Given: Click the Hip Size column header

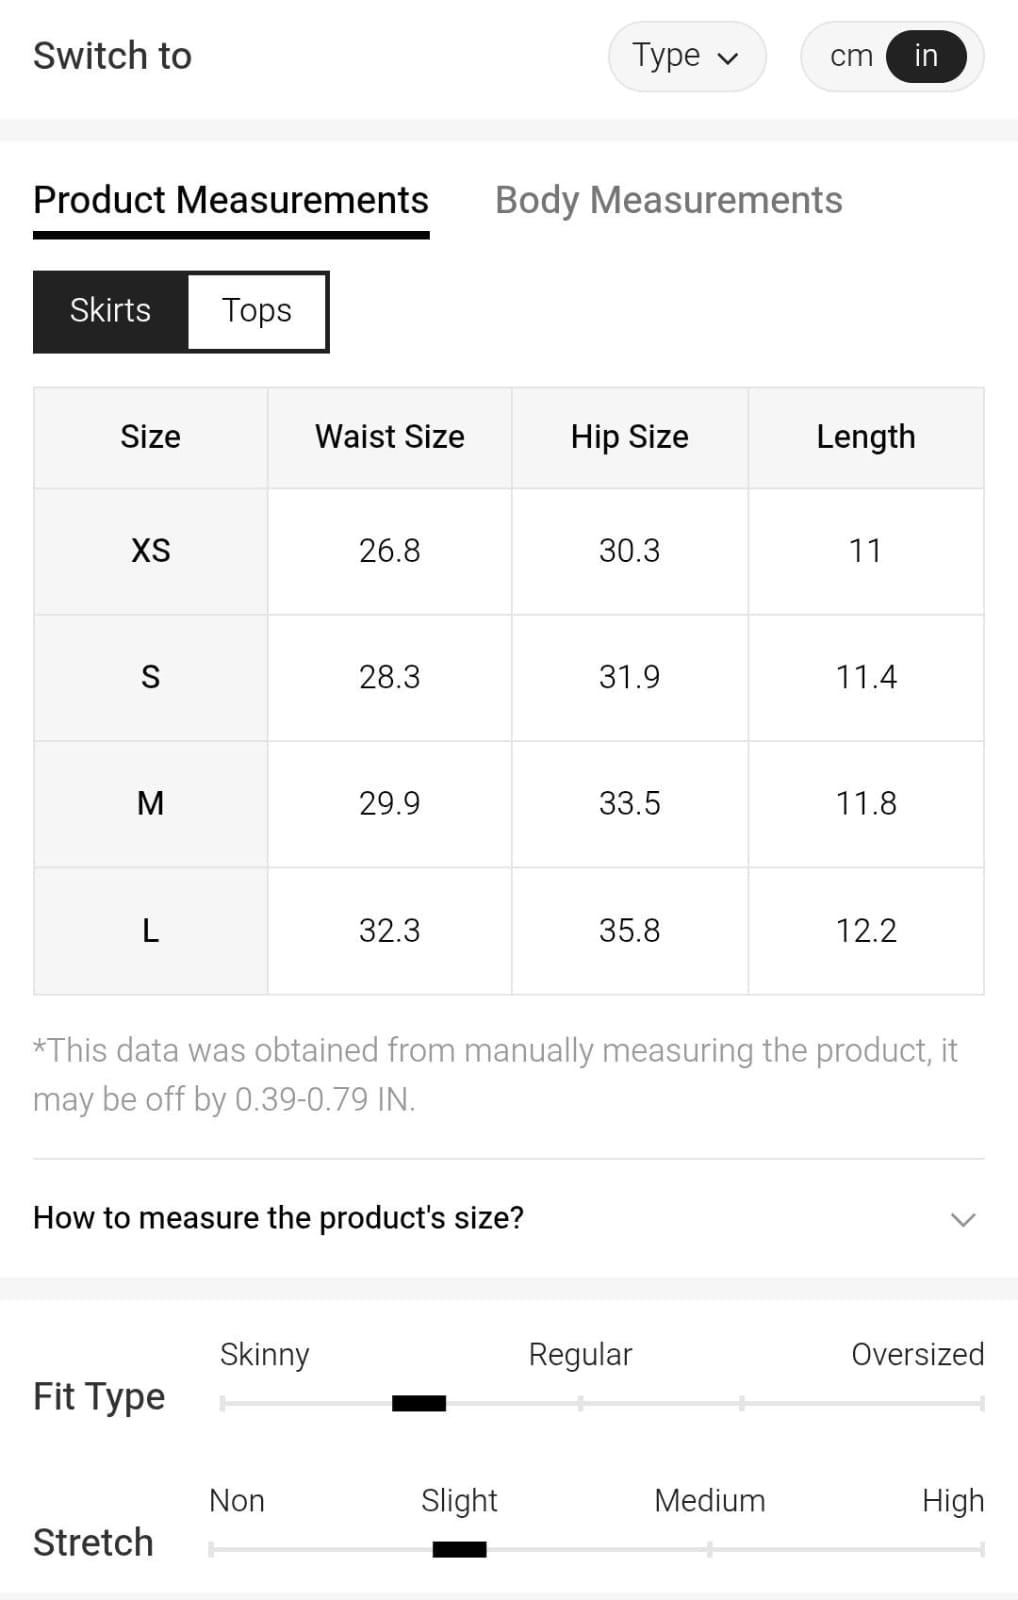Looking at the screenshot, I should click(x=630, y=437).
